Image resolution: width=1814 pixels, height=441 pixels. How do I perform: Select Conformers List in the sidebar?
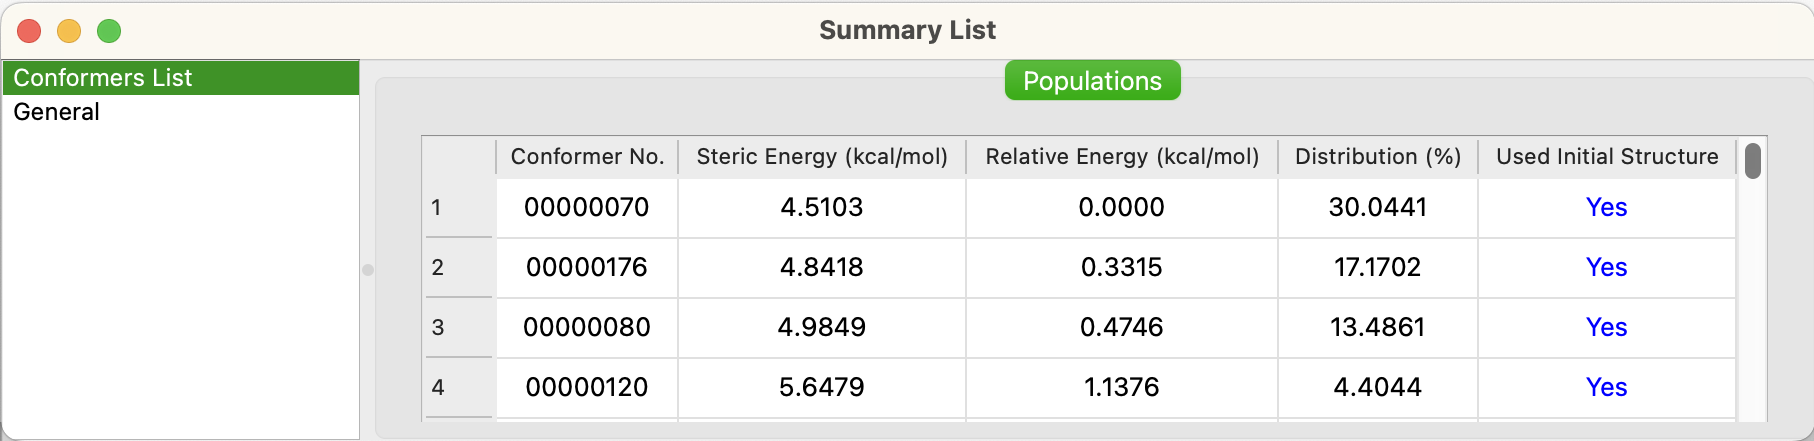103,78
